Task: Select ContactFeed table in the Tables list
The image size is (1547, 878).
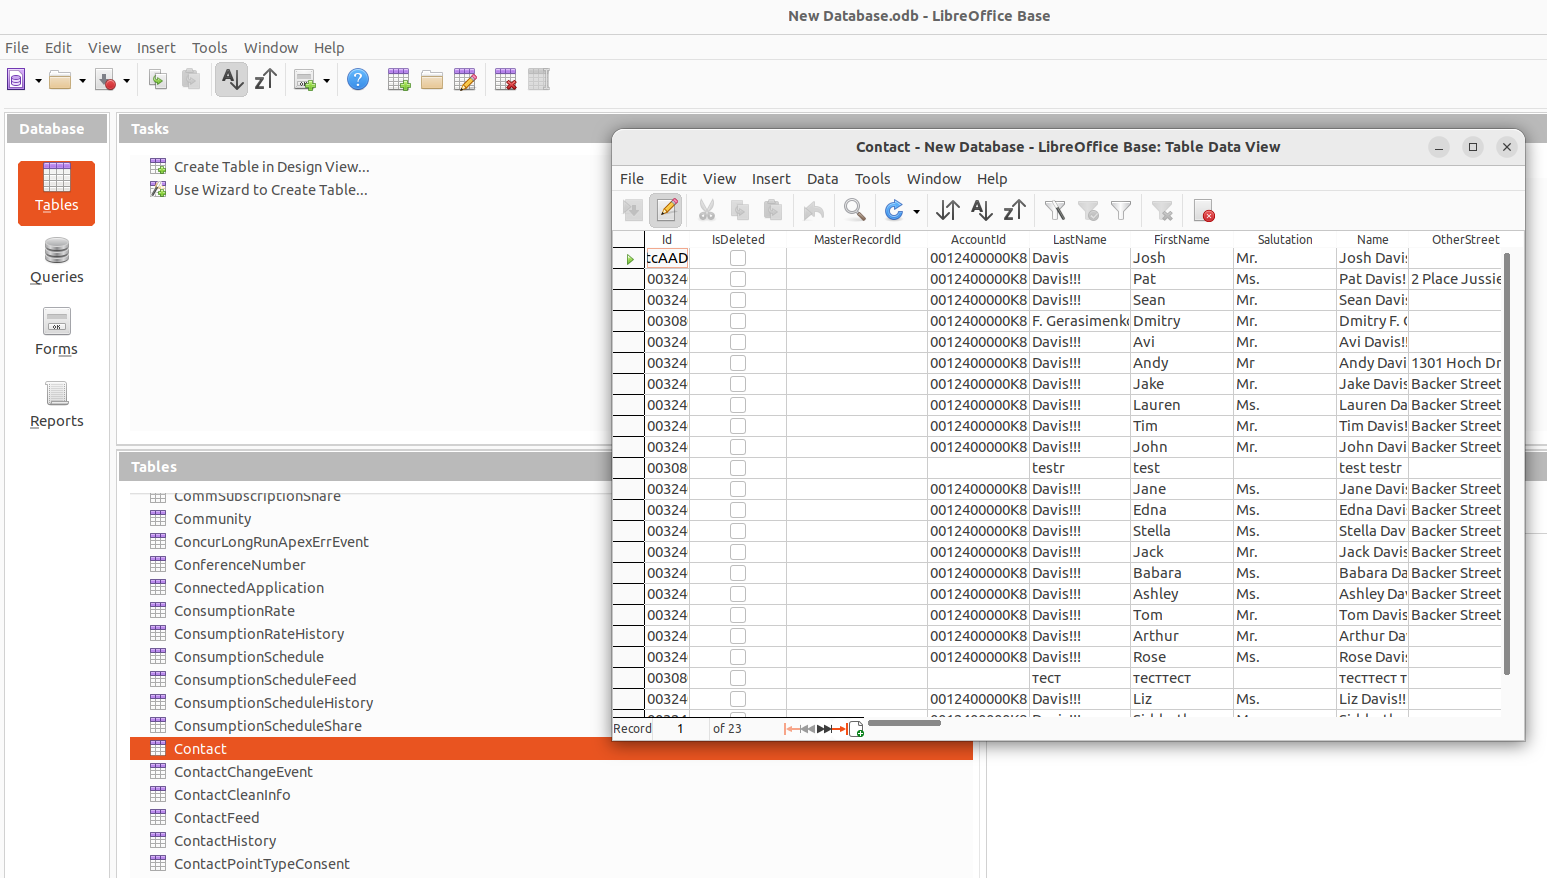Action: (216, 818)
